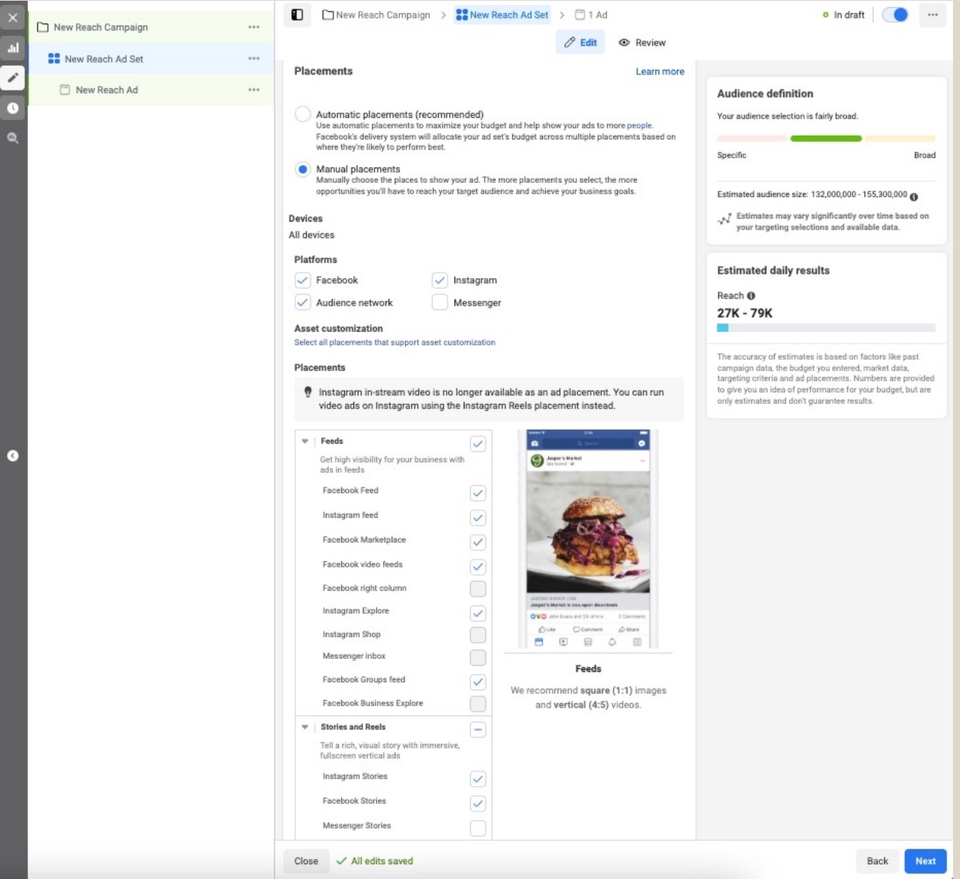
Task: Click the Back button
Action: (877, 861)
